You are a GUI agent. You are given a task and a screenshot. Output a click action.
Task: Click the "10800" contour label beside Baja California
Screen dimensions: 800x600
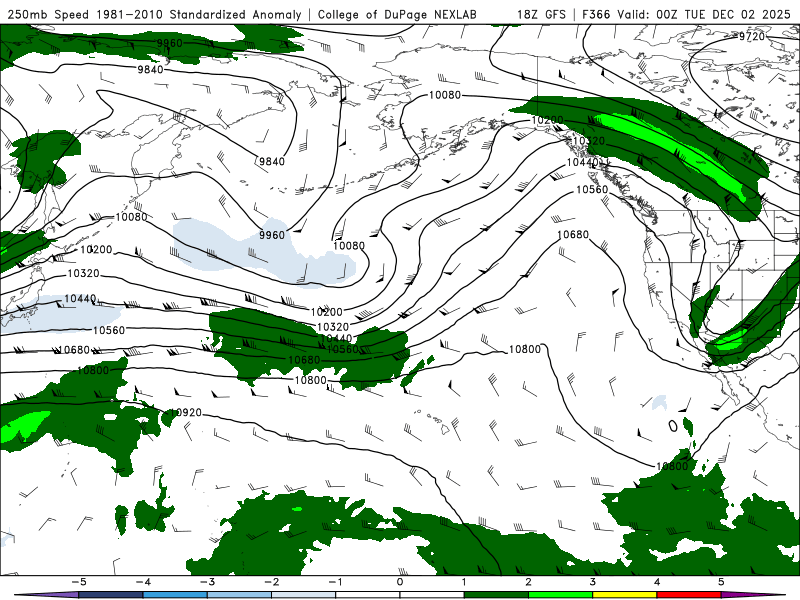pyautogui.click(x=672, y=466)
